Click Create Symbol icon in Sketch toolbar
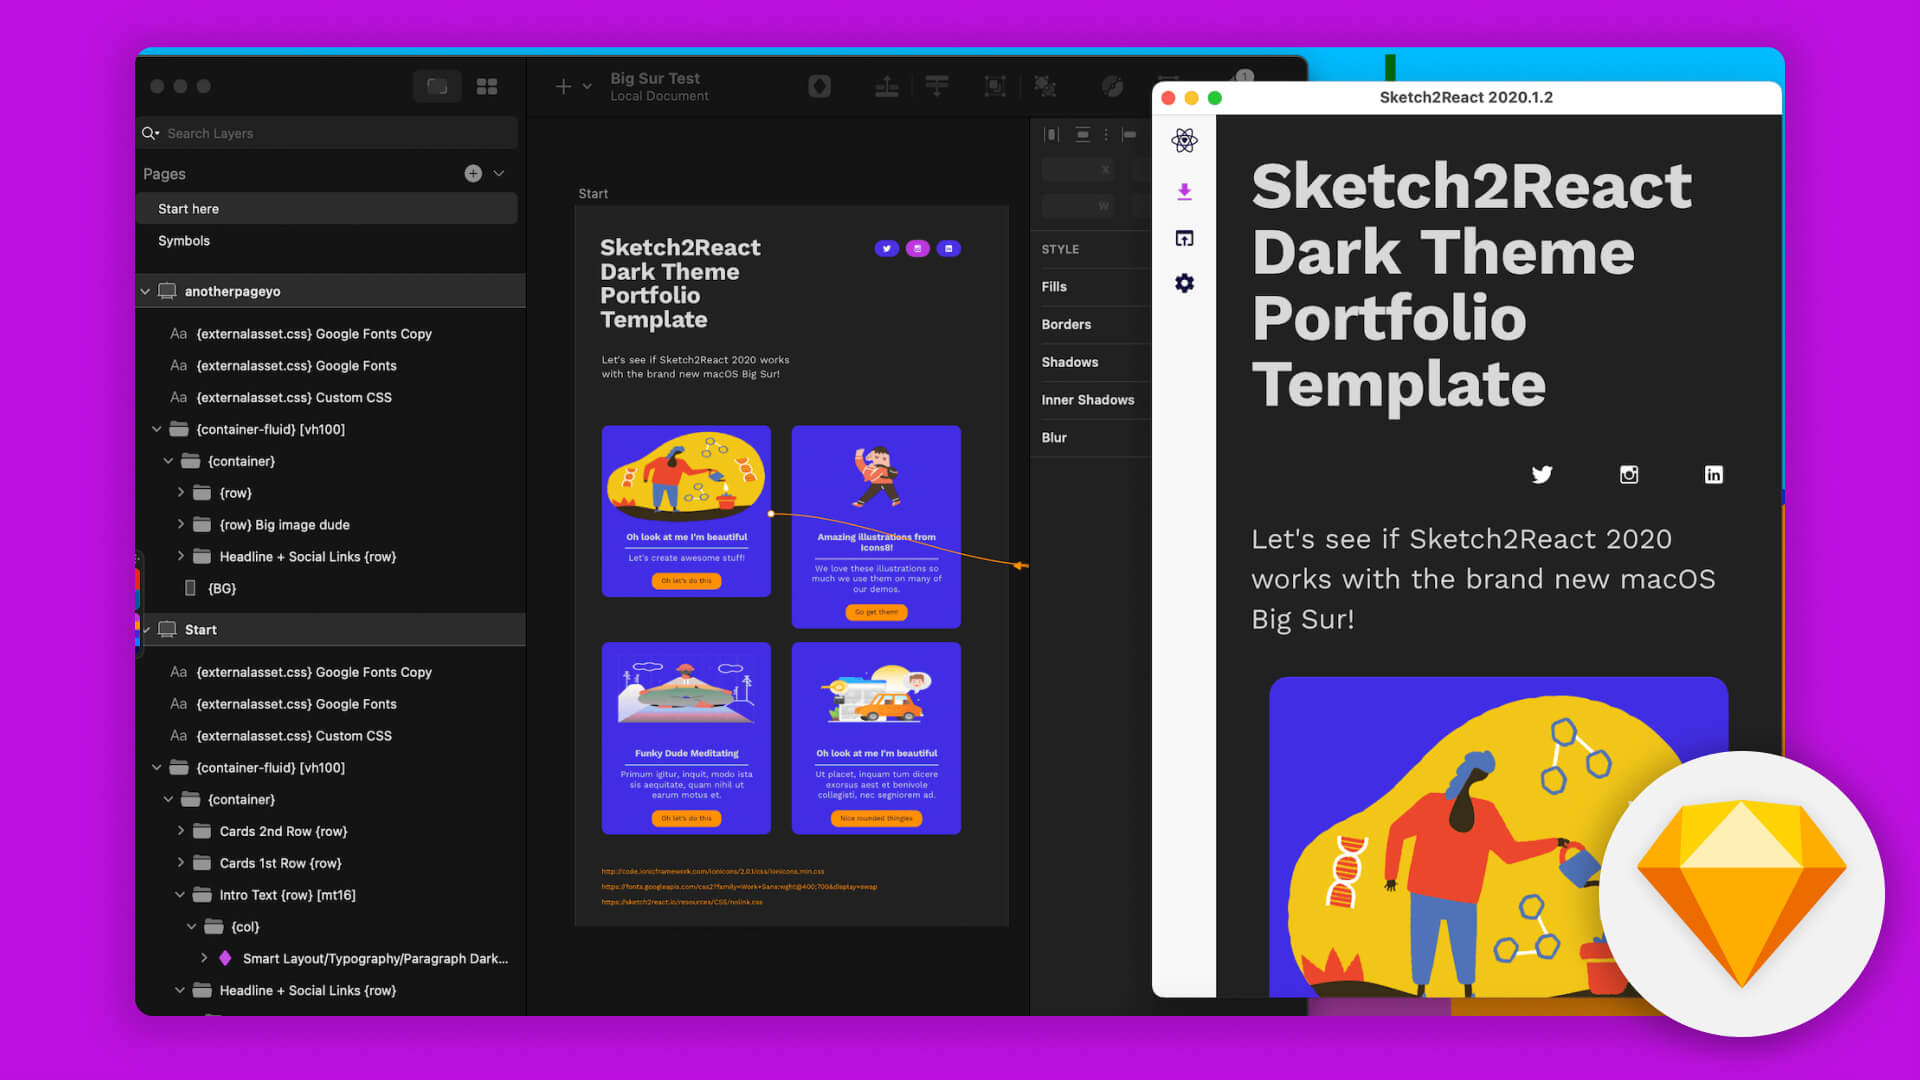 pos(819,86)
